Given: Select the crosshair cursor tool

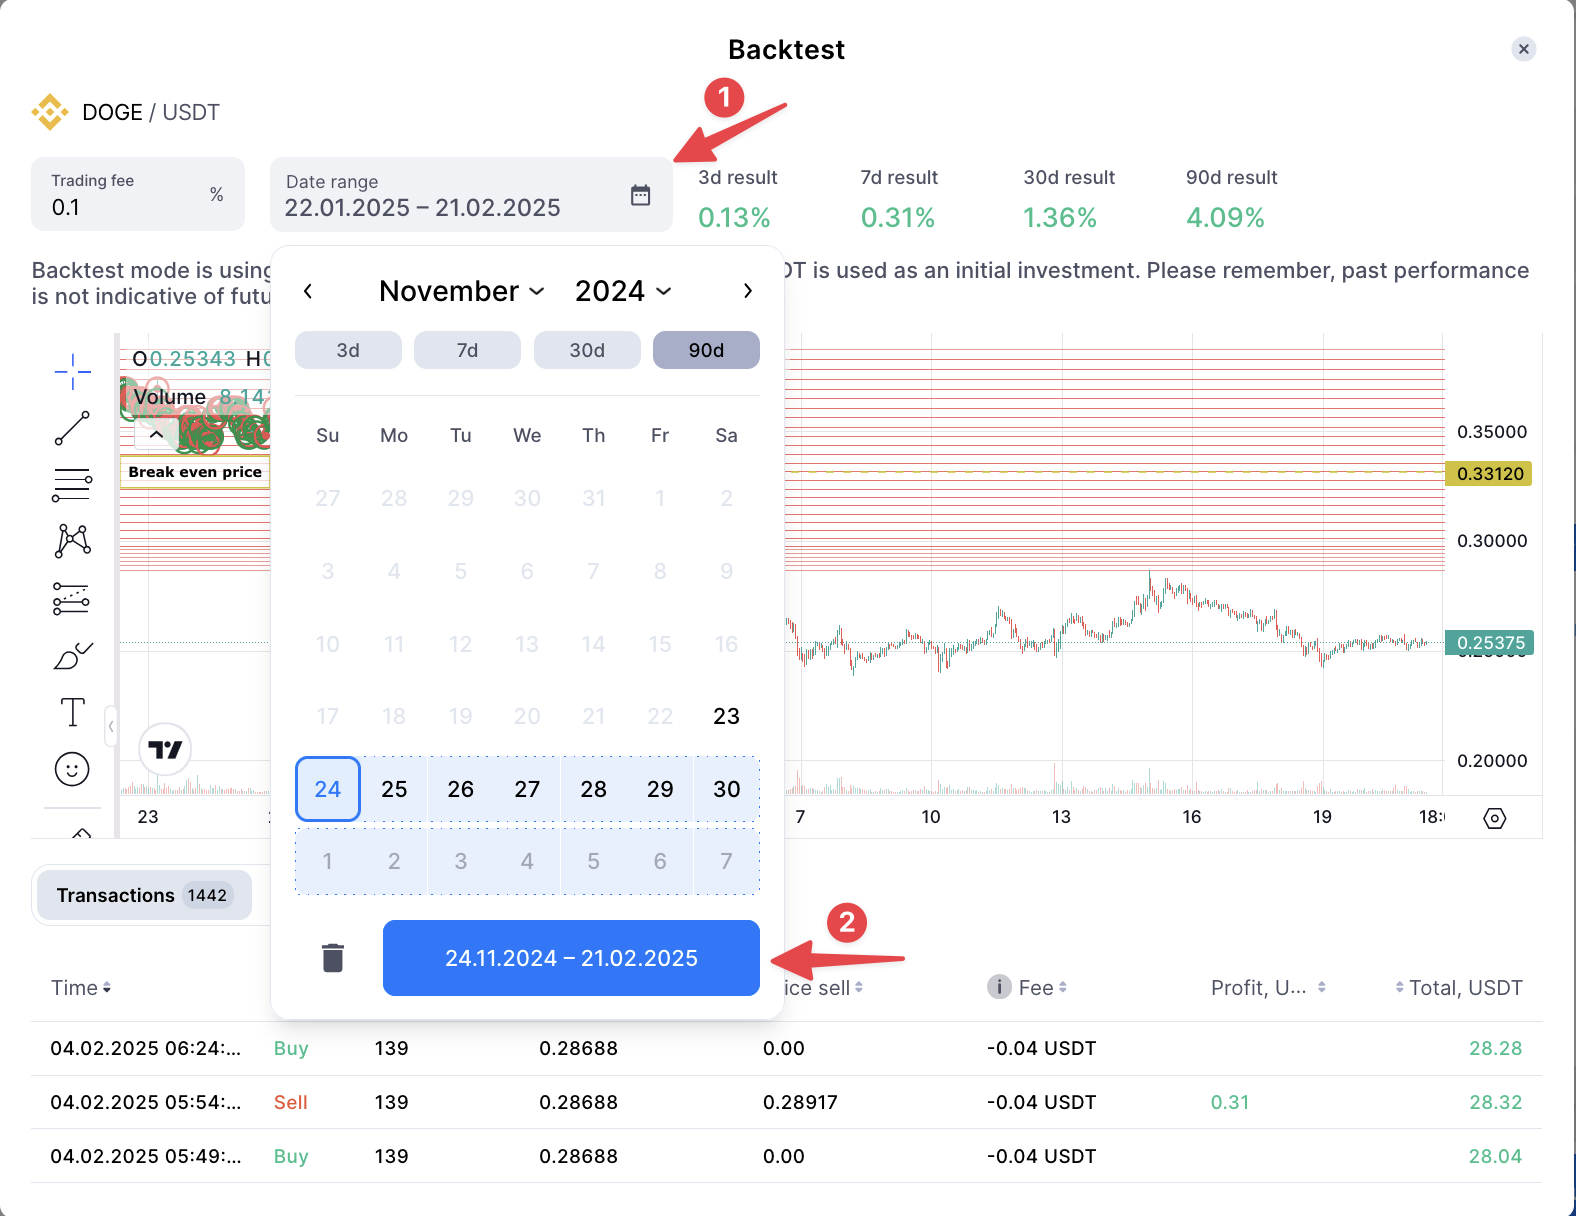Looking at the screenshot, I should [x=72, y=372].
